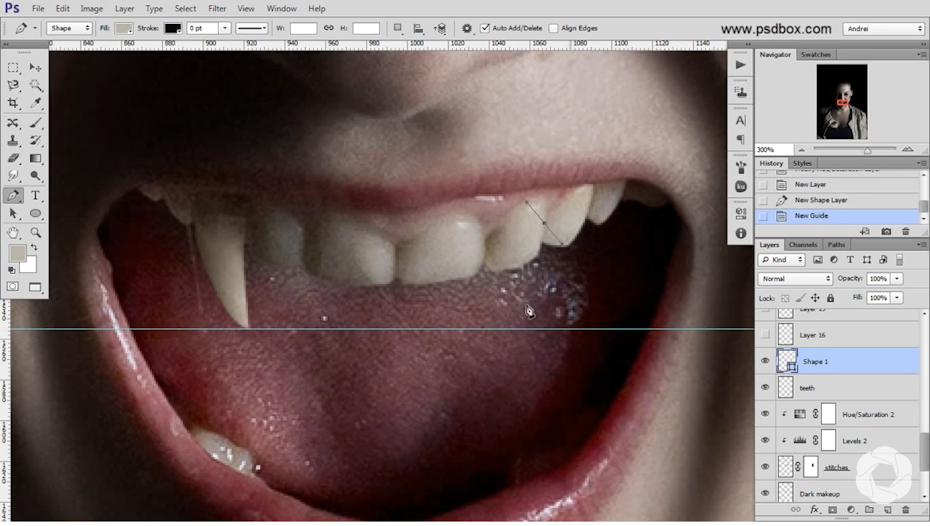The height and width of the screenshot is (526, 930).
Task: Open the Filter menu
Action: point(217,8)
